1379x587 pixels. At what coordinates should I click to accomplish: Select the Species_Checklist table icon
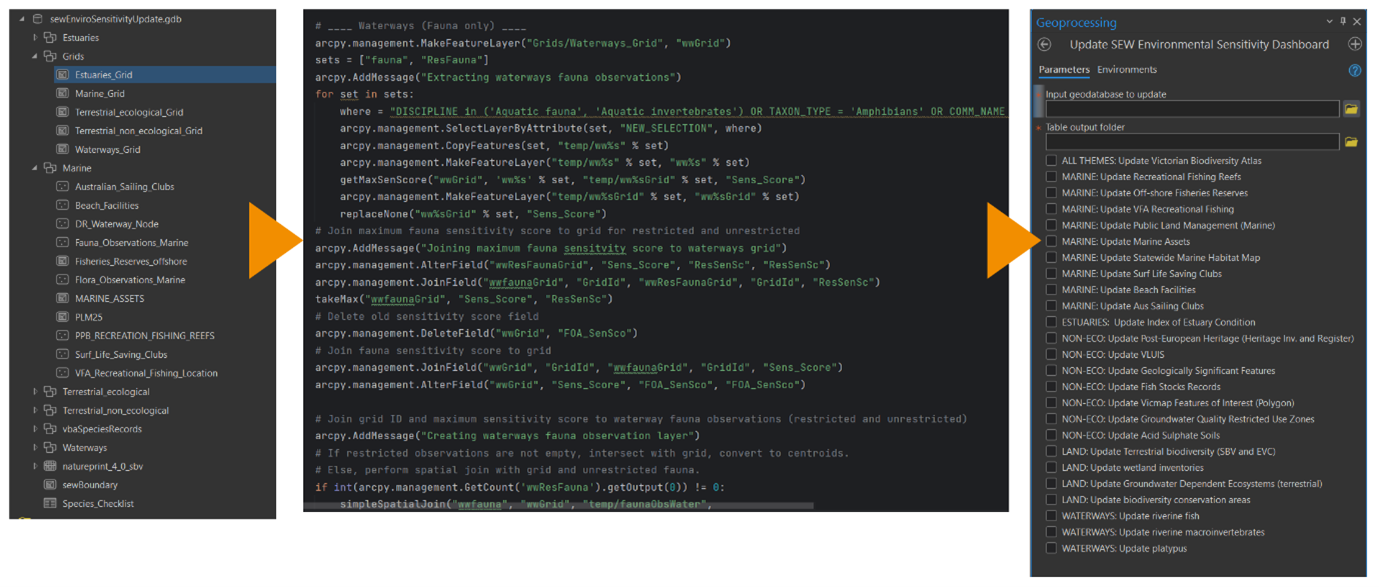pos(50,504)
